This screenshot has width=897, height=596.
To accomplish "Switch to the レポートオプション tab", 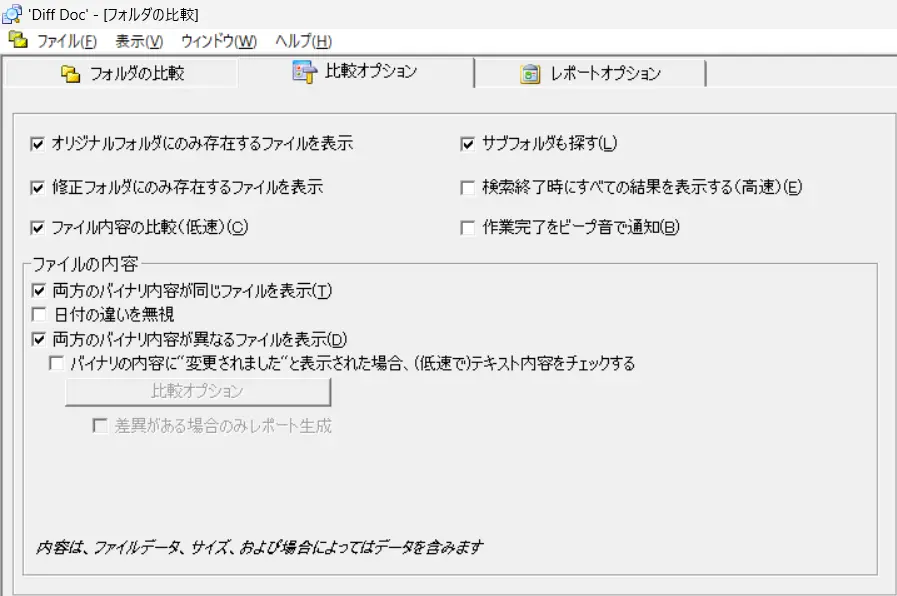I will (x=590, y=72).
